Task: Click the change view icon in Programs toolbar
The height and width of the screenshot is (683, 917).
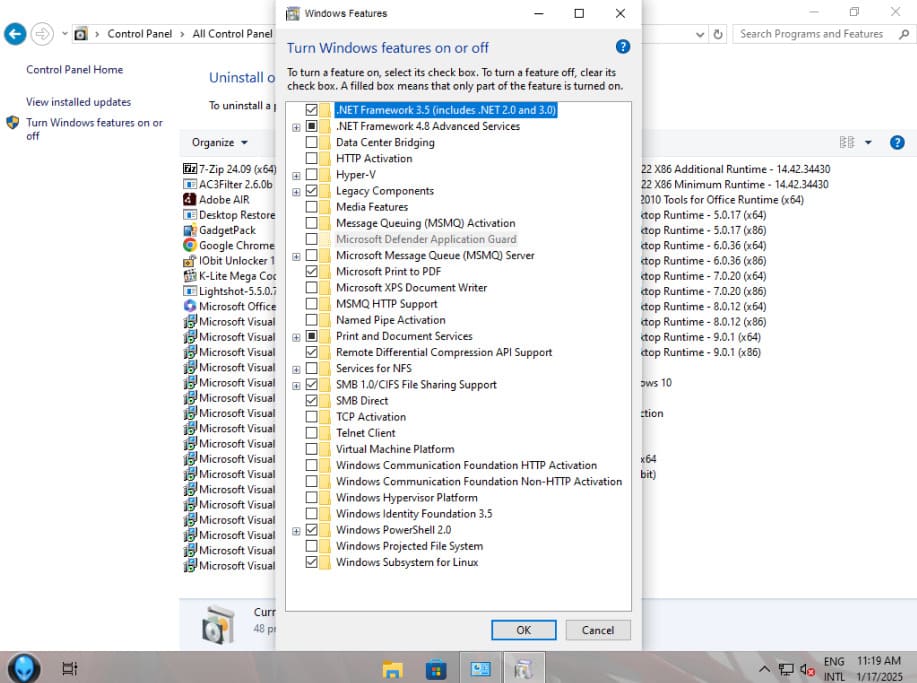Action: pyautogui.click(x=847, y=142)
